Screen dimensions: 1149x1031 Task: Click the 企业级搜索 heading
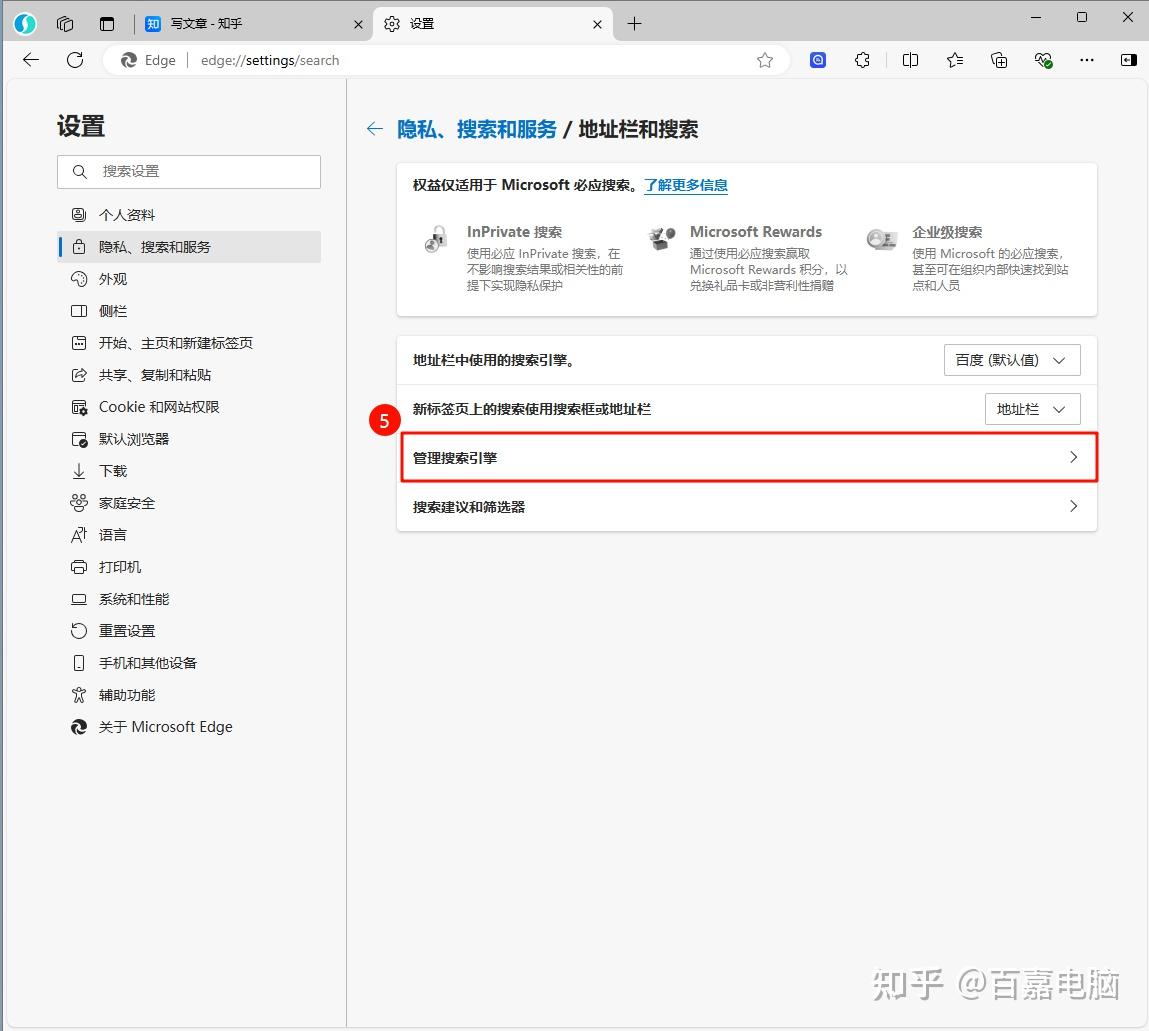(947, 232)
